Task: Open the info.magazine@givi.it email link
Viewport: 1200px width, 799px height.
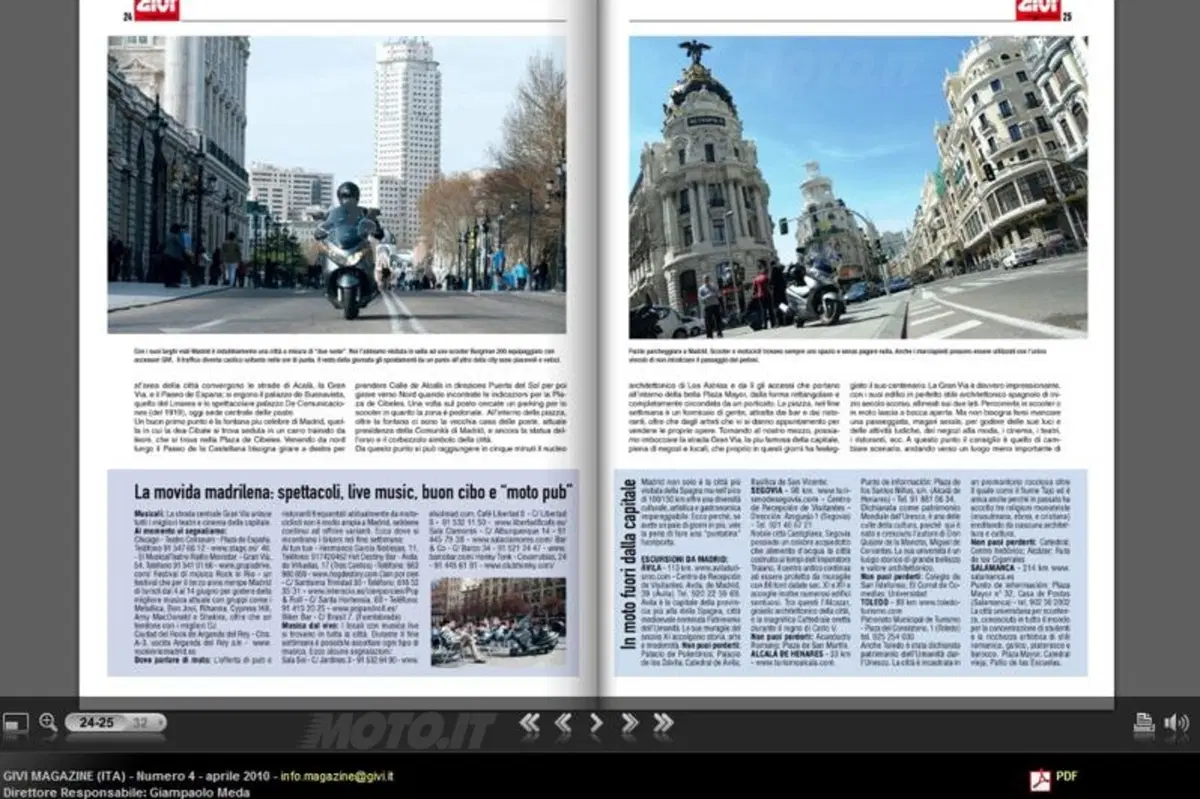Action: coord(336,776)
